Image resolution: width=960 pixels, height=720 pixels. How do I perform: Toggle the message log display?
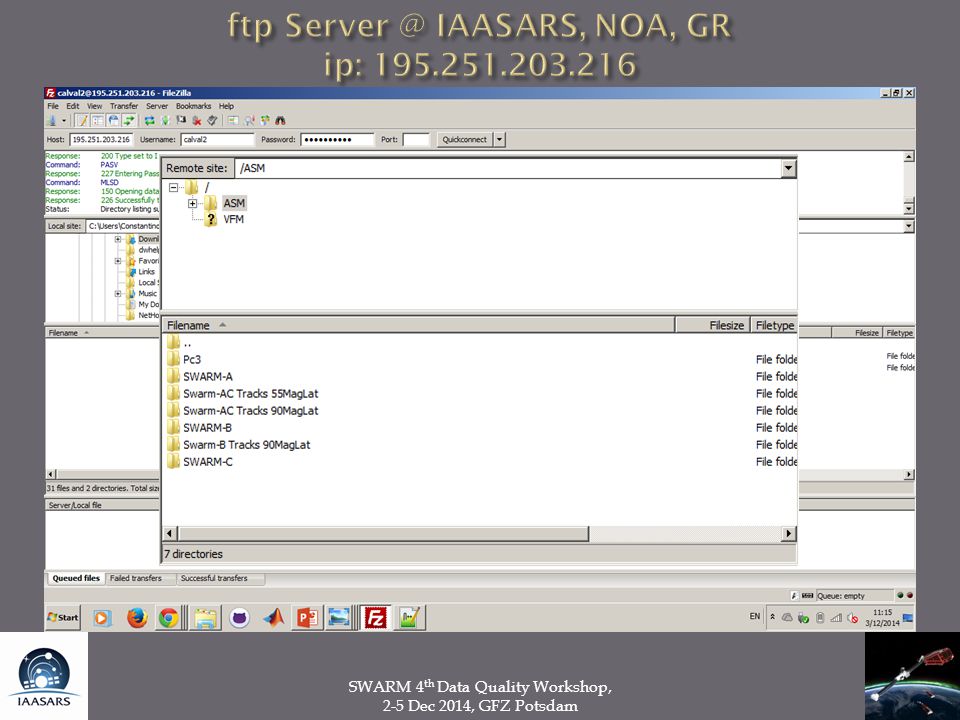click(81, 120)
